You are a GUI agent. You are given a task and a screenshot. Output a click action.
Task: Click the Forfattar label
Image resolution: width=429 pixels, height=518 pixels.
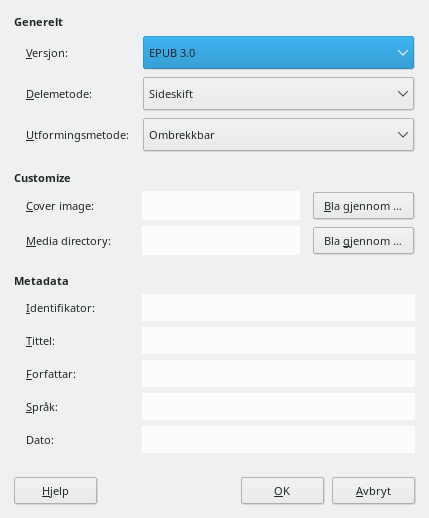pyautogui.click(x=51, y=374)
